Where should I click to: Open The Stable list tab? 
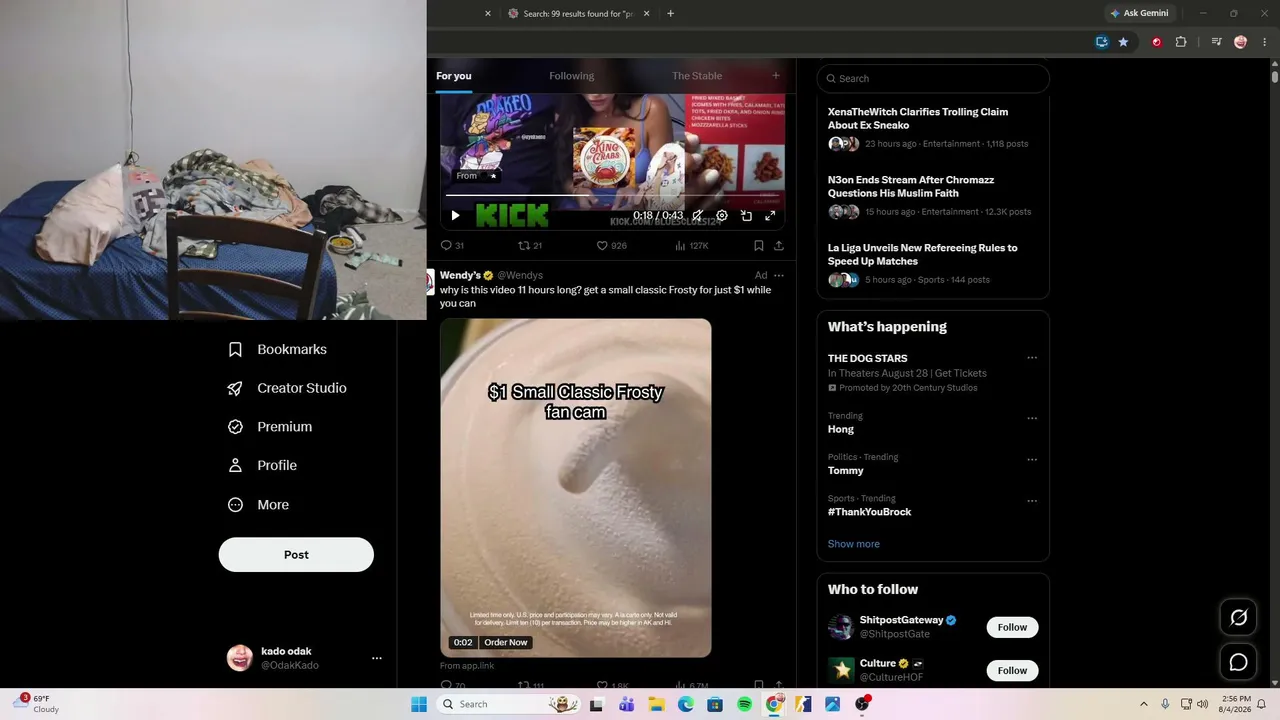(x=697, y=76)
